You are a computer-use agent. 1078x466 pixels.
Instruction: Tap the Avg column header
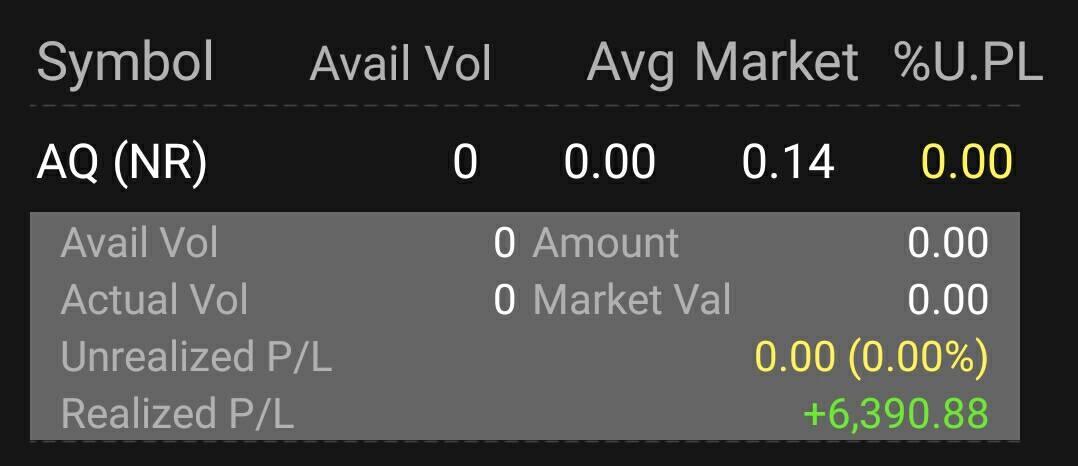click(x=631, y=65)
